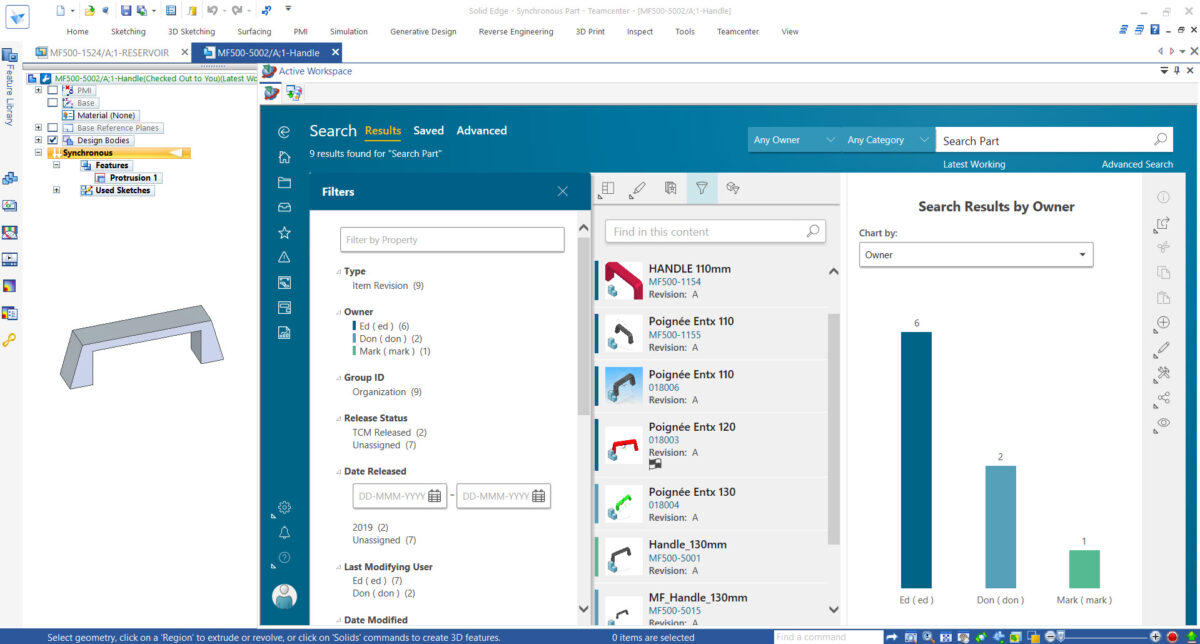The image size is (1200, 644).
Task: Open the Any Owner dropdown
Action: tap(793, 140)
